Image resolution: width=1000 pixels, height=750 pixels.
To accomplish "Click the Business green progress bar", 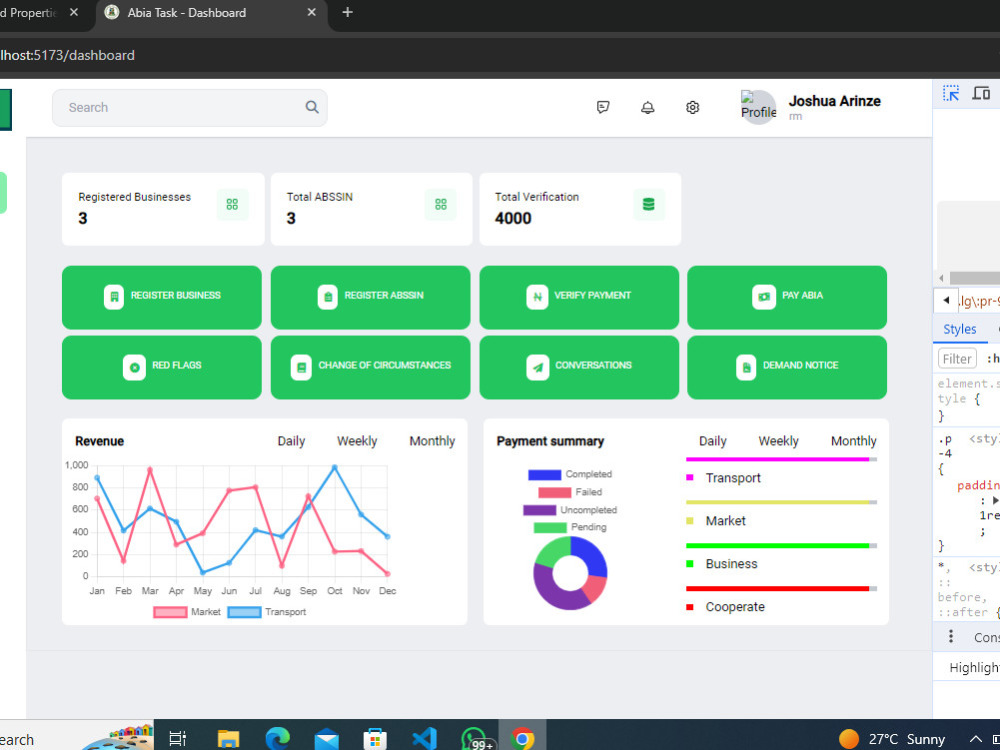I will tap(781, 546).
